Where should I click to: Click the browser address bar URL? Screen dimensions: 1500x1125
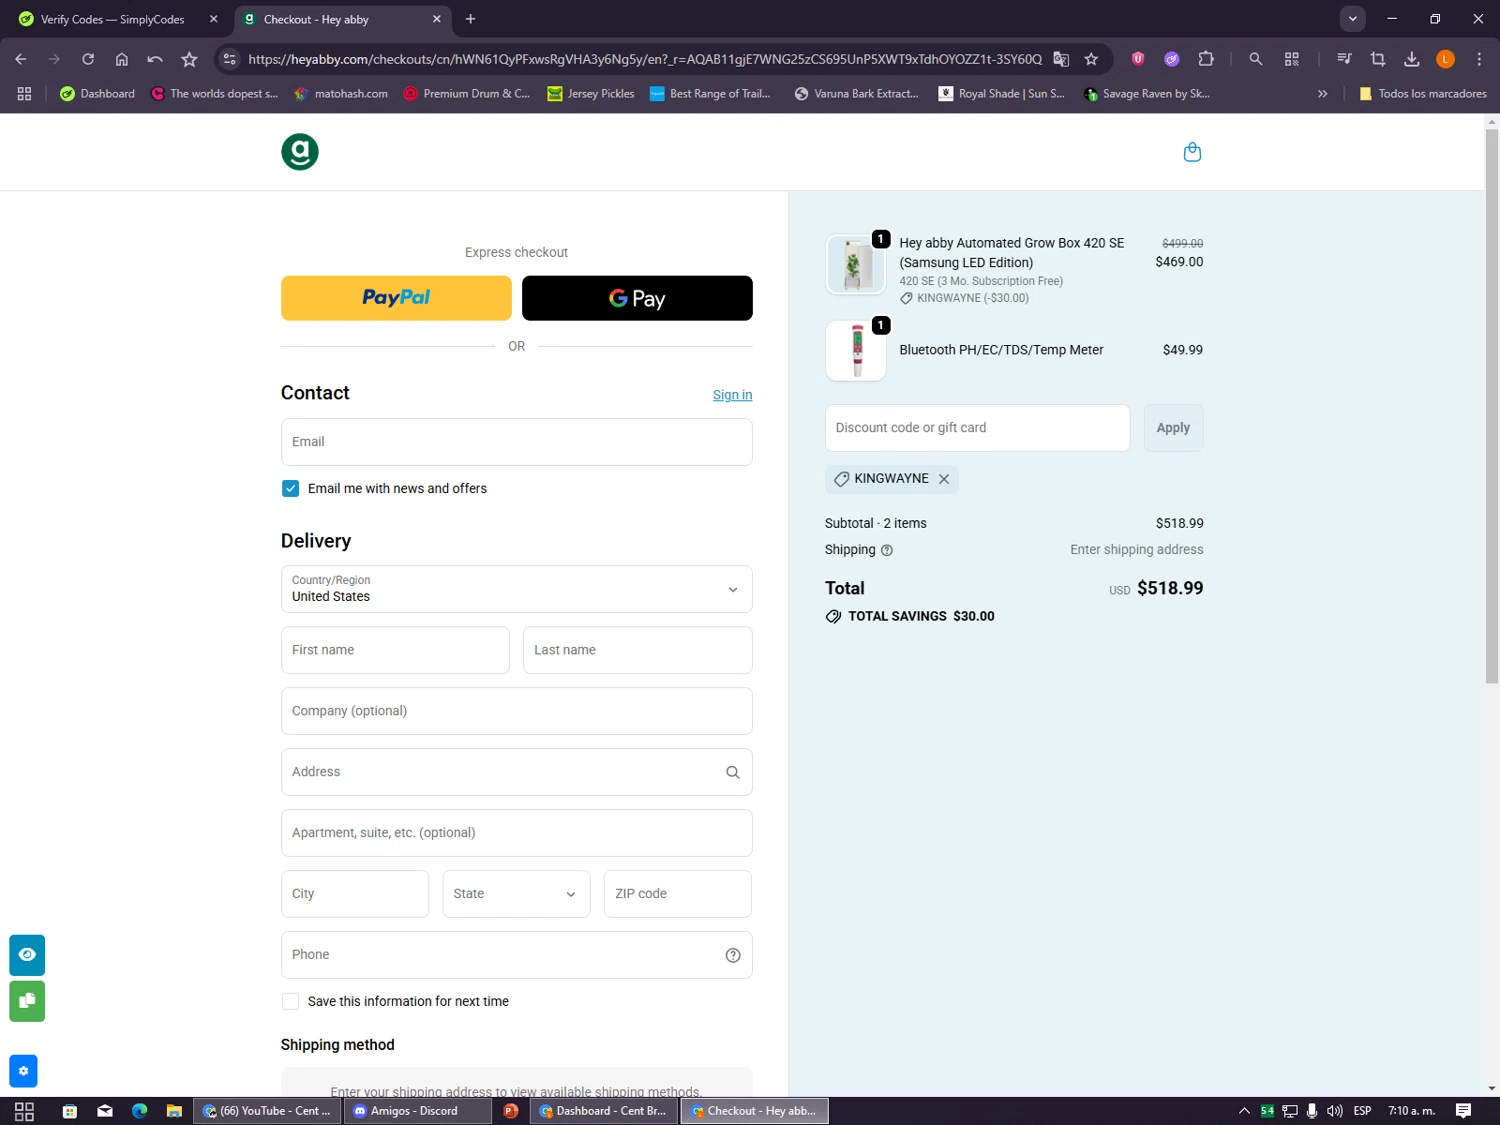644,59
